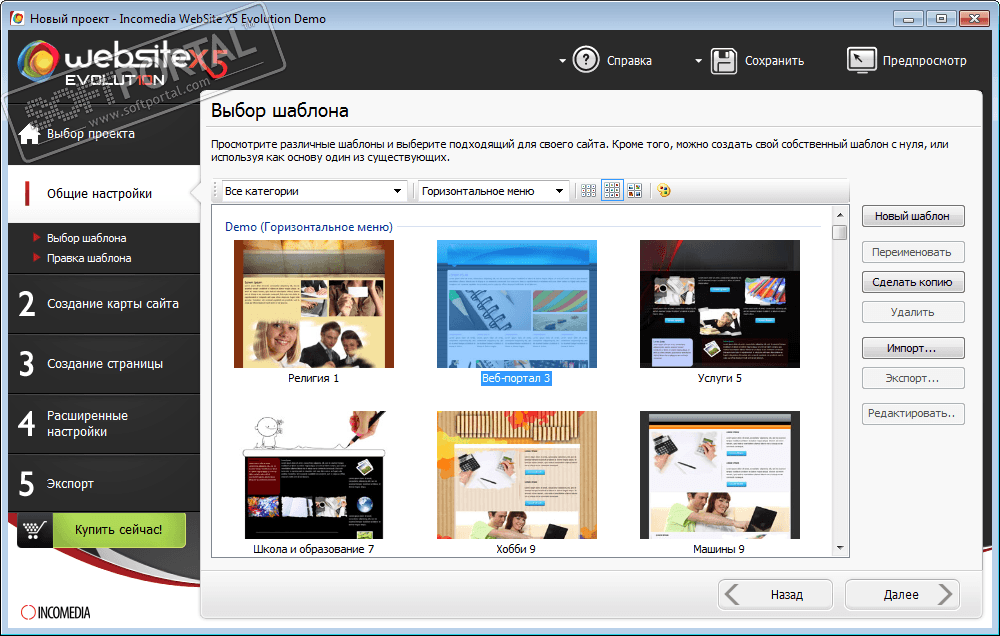1000x636 pixels.
Task: Click the Выбор шаблона page heading
Action: 279,111
